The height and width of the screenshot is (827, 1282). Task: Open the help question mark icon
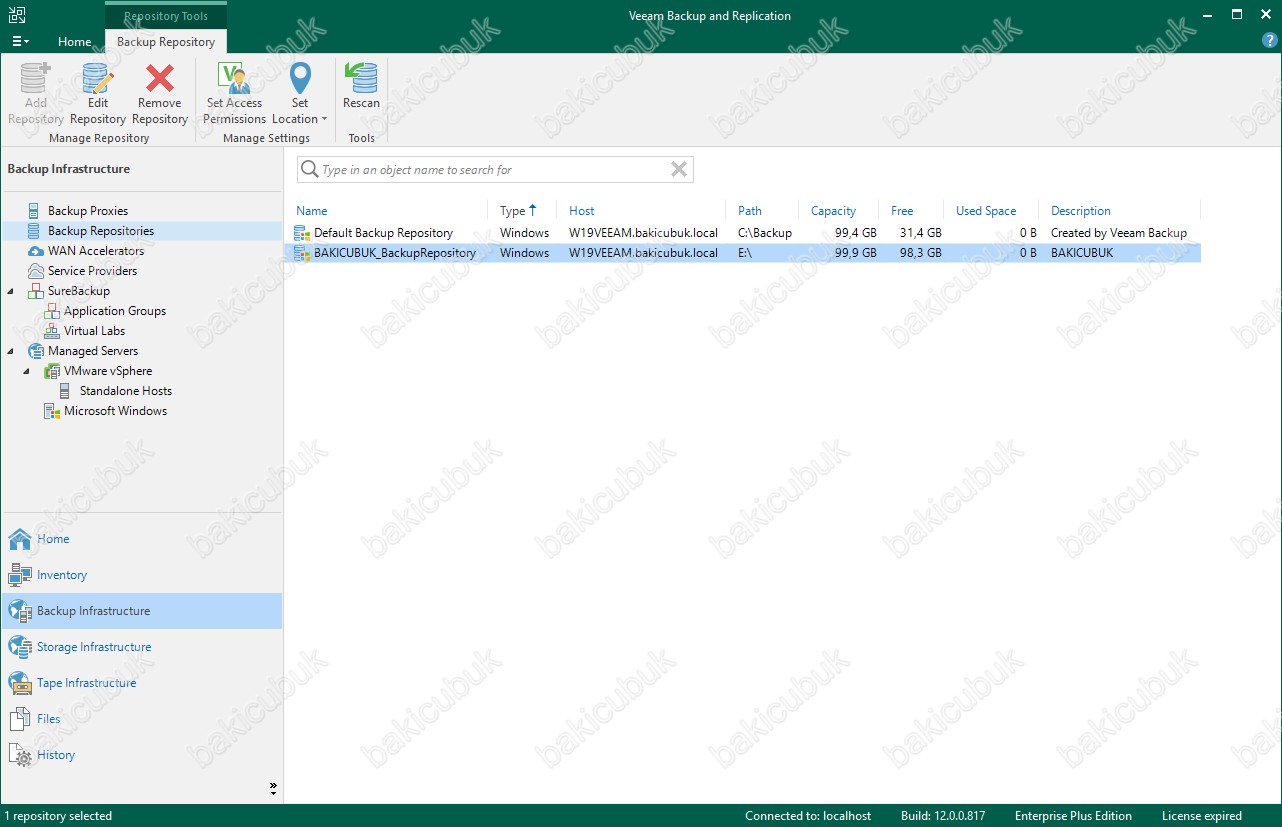1270,41
